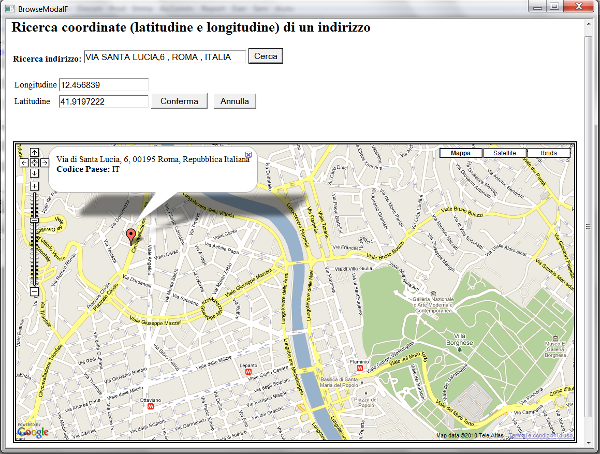Minimize the BrowseModalF window
This screenshot has height=454, width=600.
click(539, 7)
